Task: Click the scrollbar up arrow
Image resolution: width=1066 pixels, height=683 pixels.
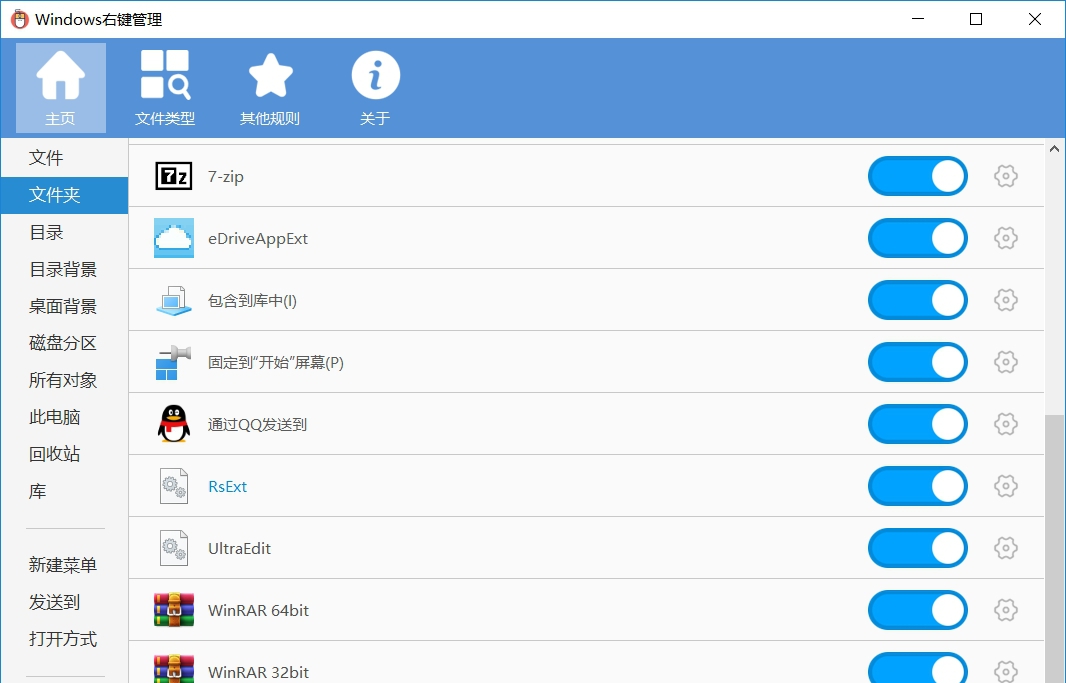Action: [1053, 147]
